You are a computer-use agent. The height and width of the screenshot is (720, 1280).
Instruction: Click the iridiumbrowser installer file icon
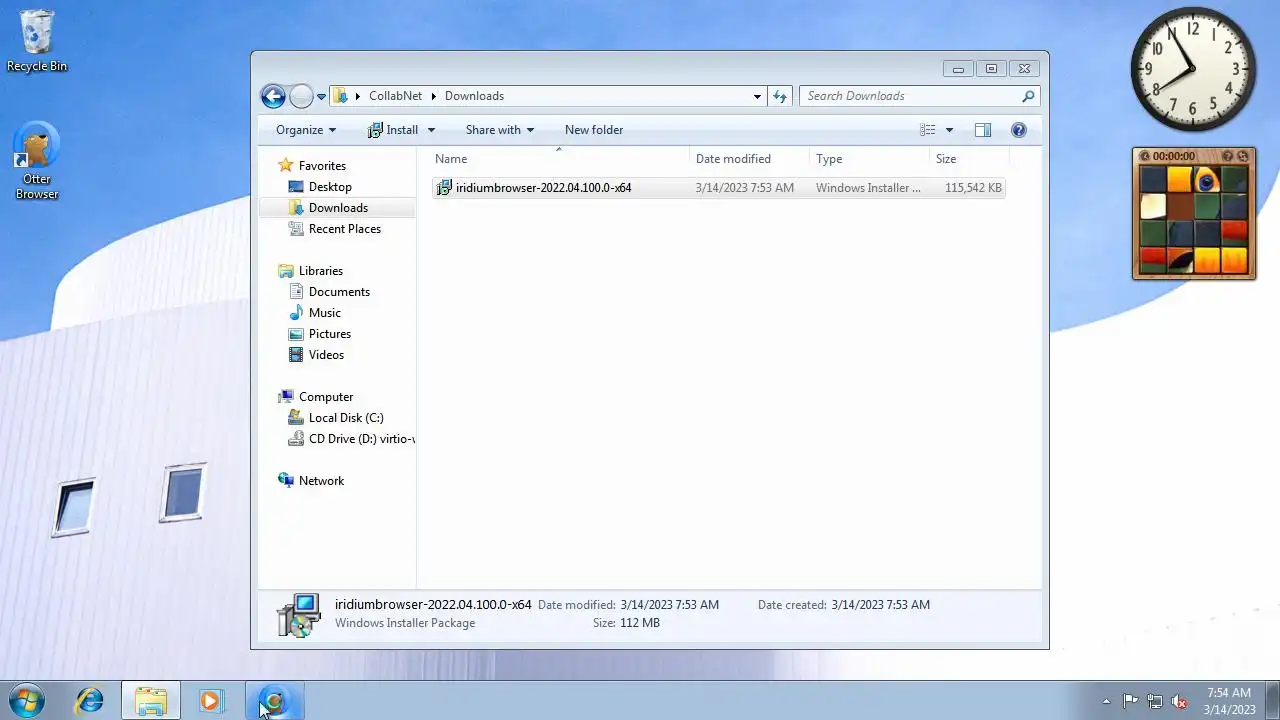click(x=445, y=188)
